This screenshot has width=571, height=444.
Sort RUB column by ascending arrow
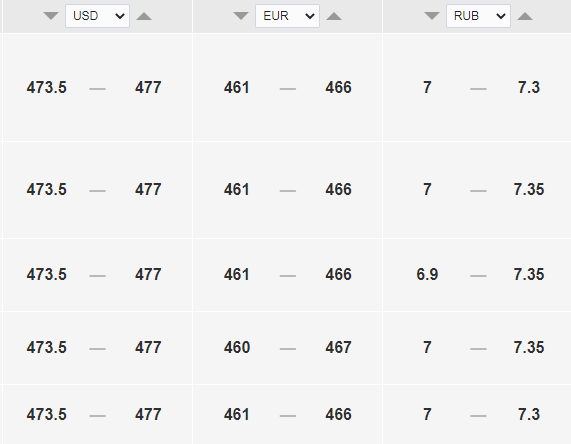pos(525,16)
